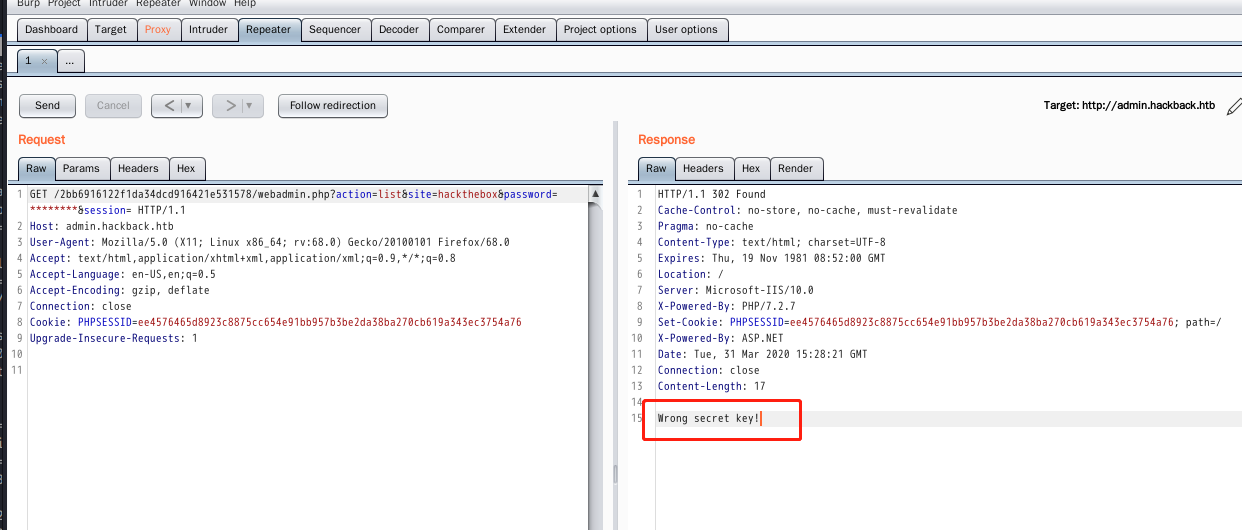Click the Date response header line

point(762,354)
